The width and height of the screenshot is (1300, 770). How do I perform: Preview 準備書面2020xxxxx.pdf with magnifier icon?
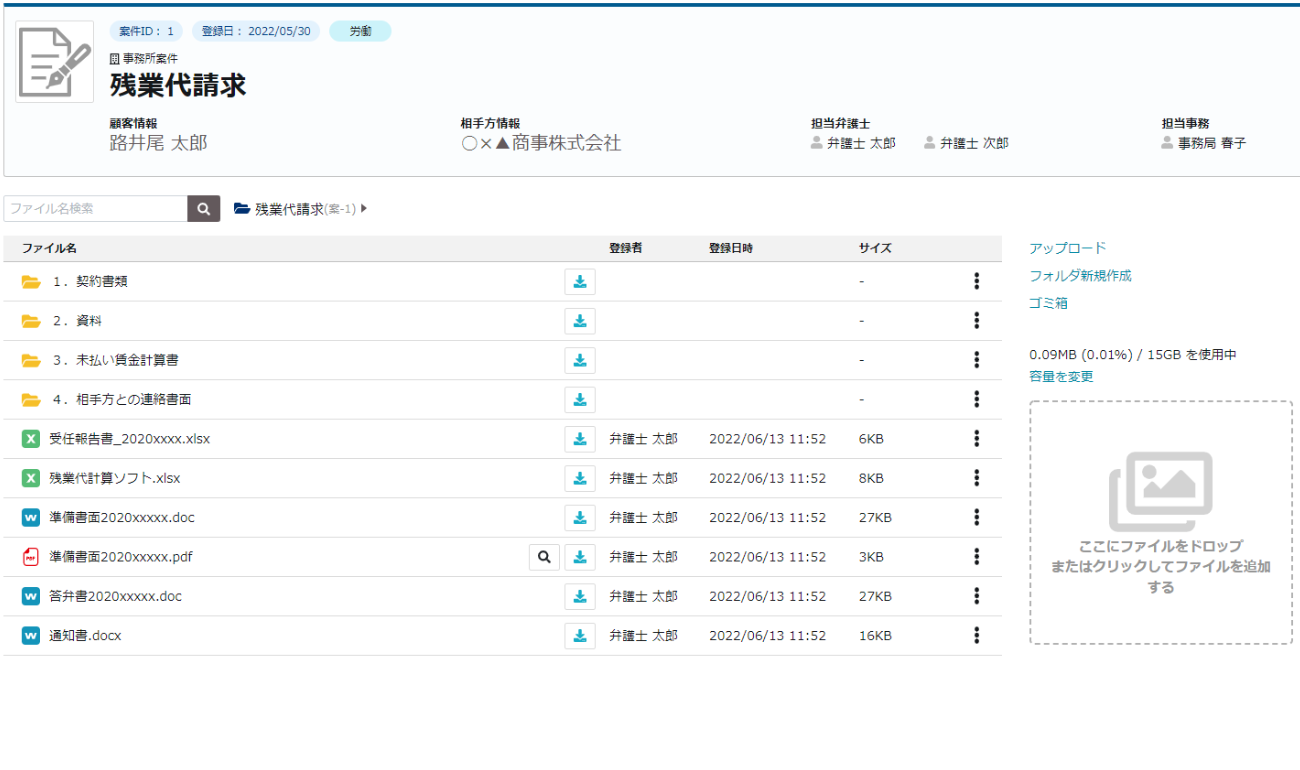click(x=544, y=557)
